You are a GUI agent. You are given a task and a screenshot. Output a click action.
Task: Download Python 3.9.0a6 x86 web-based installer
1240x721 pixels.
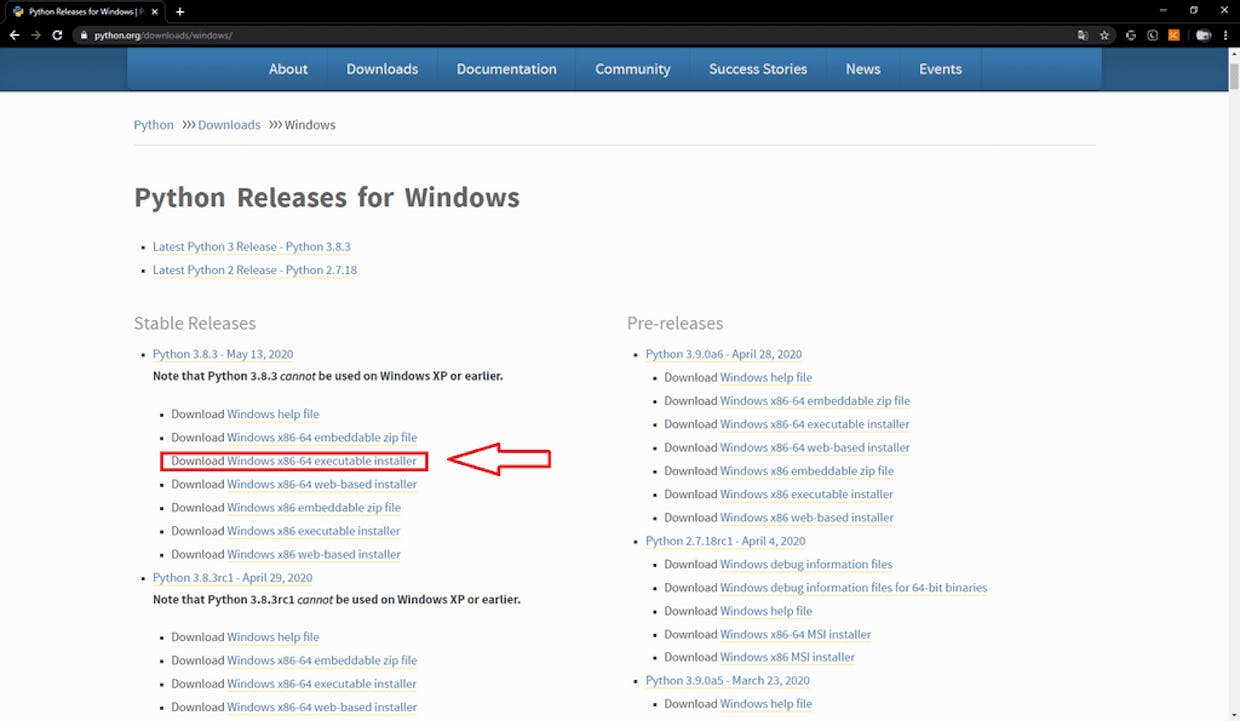pos(807,517)
